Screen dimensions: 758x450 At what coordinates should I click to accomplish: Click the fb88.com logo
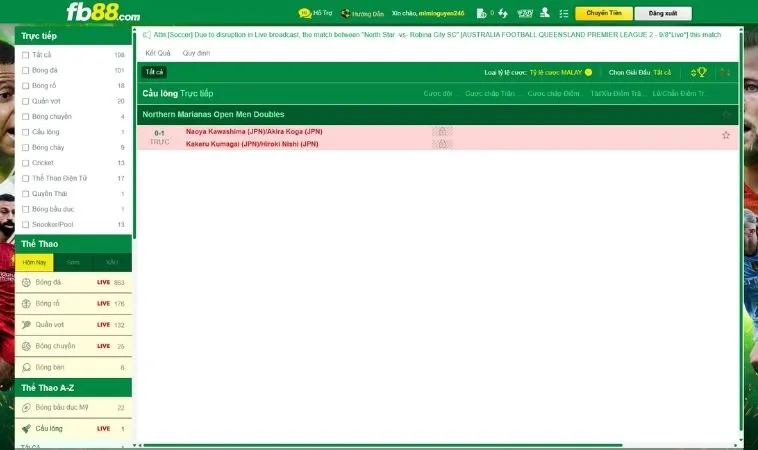tap(103, 13)
